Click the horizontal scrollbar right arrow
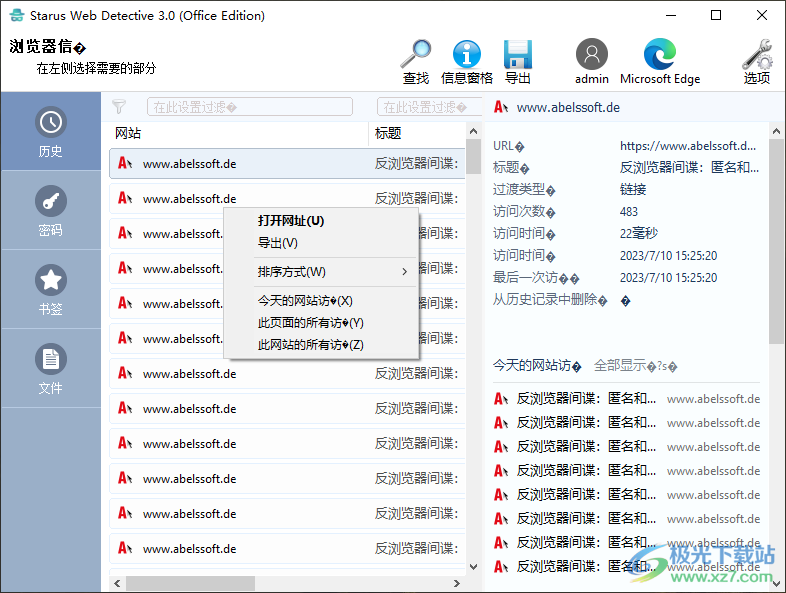Screen dimensions: 786x593 pyautogui.click(x=457, y=583)
